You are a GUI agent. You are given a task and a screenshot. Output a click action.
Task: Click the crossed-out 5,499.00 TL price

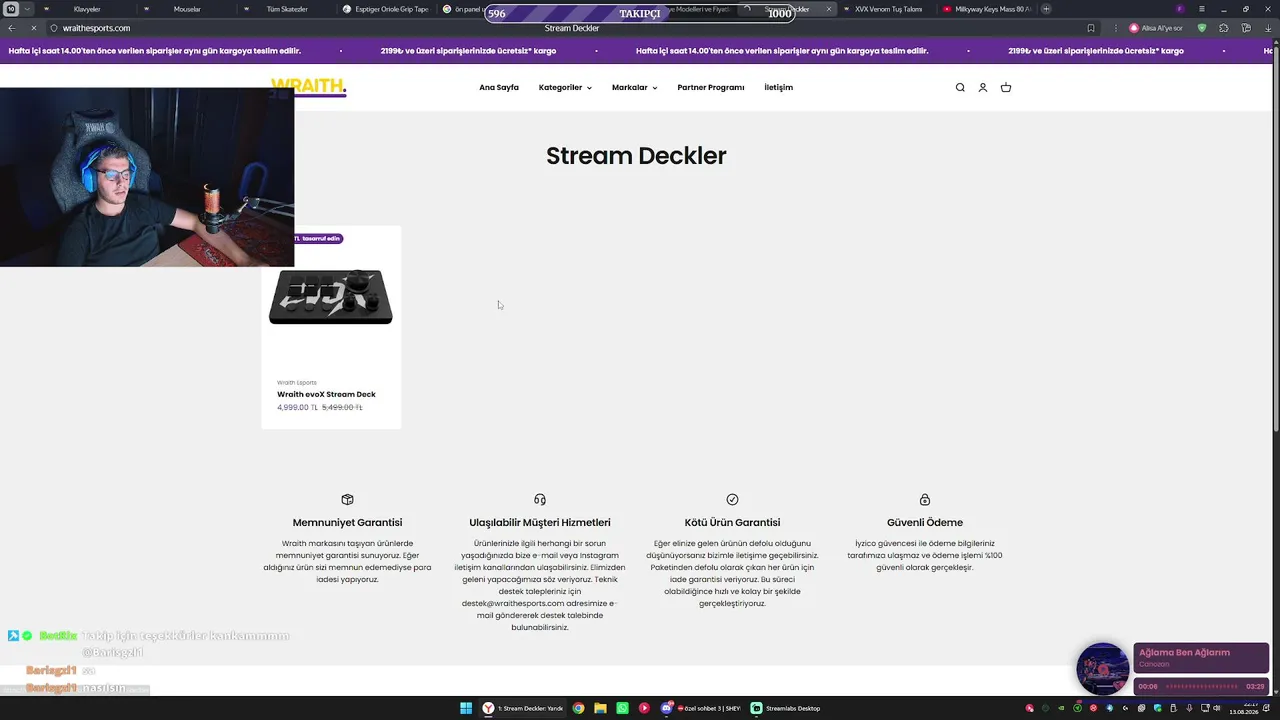coord(342,408)
